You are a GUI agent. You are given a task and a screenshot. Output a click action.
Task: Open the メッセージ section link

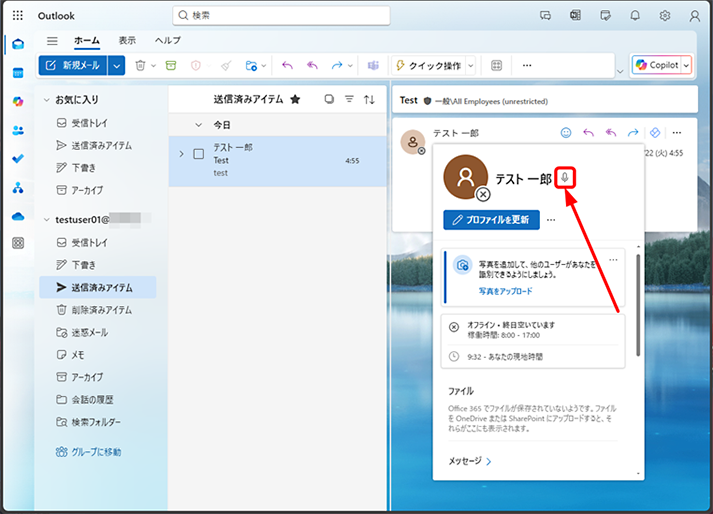tap(470, 461)
